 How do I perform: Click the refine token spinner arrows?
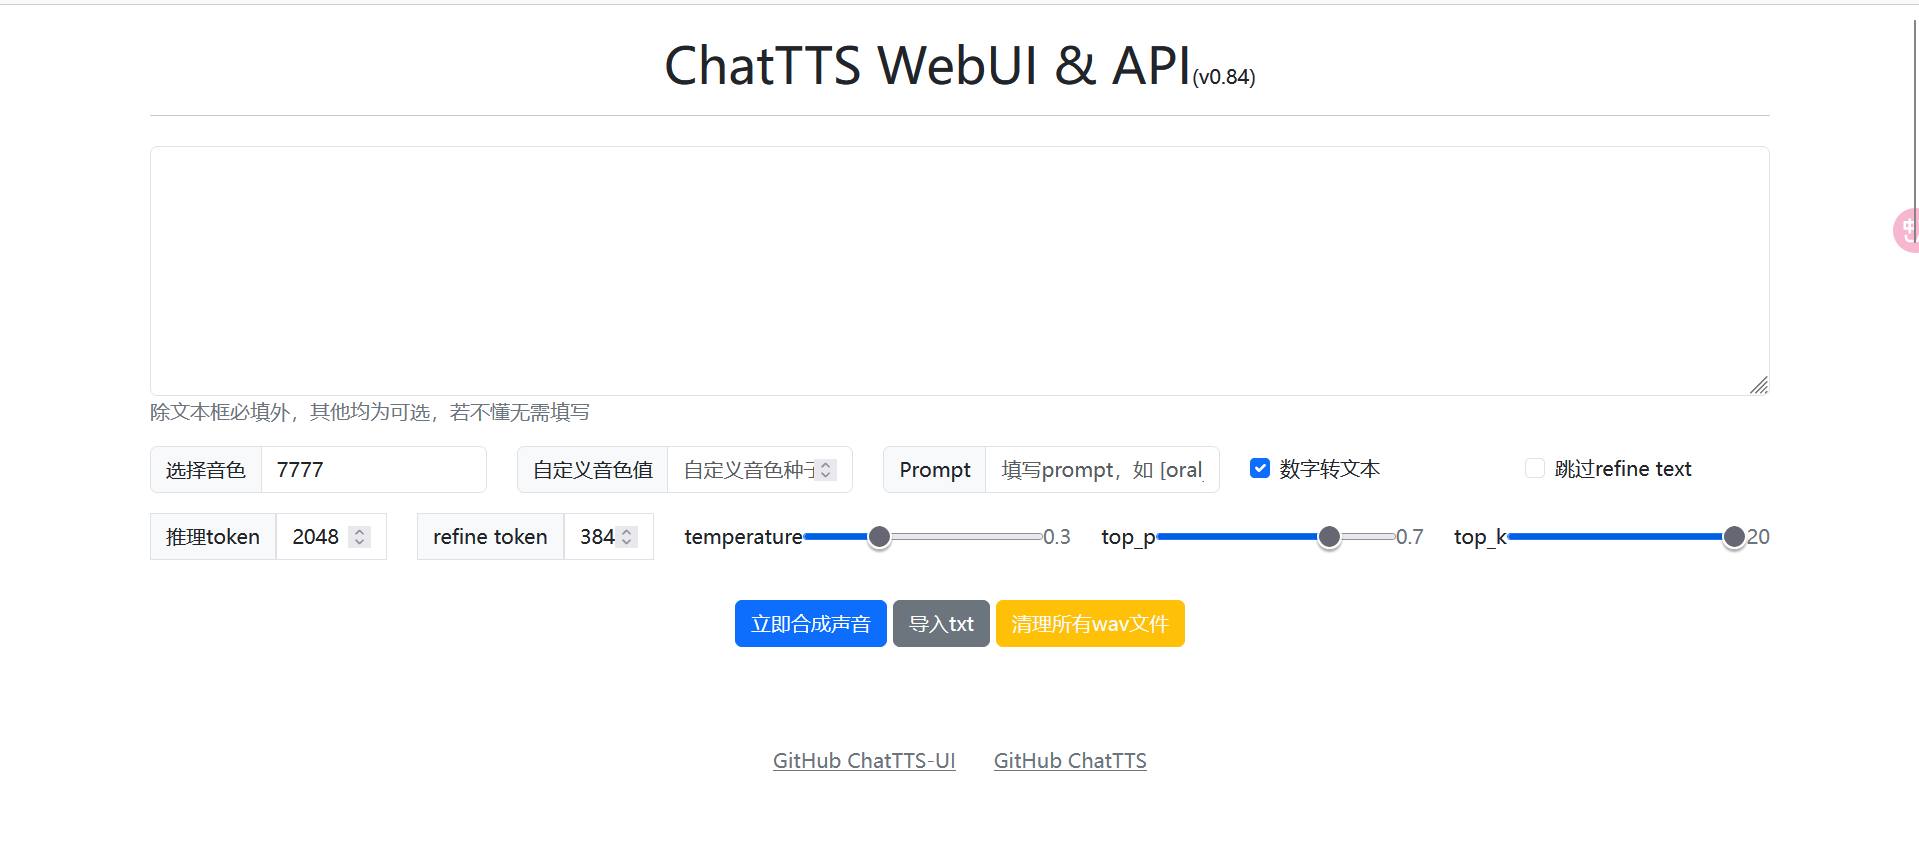click(627, 537)
